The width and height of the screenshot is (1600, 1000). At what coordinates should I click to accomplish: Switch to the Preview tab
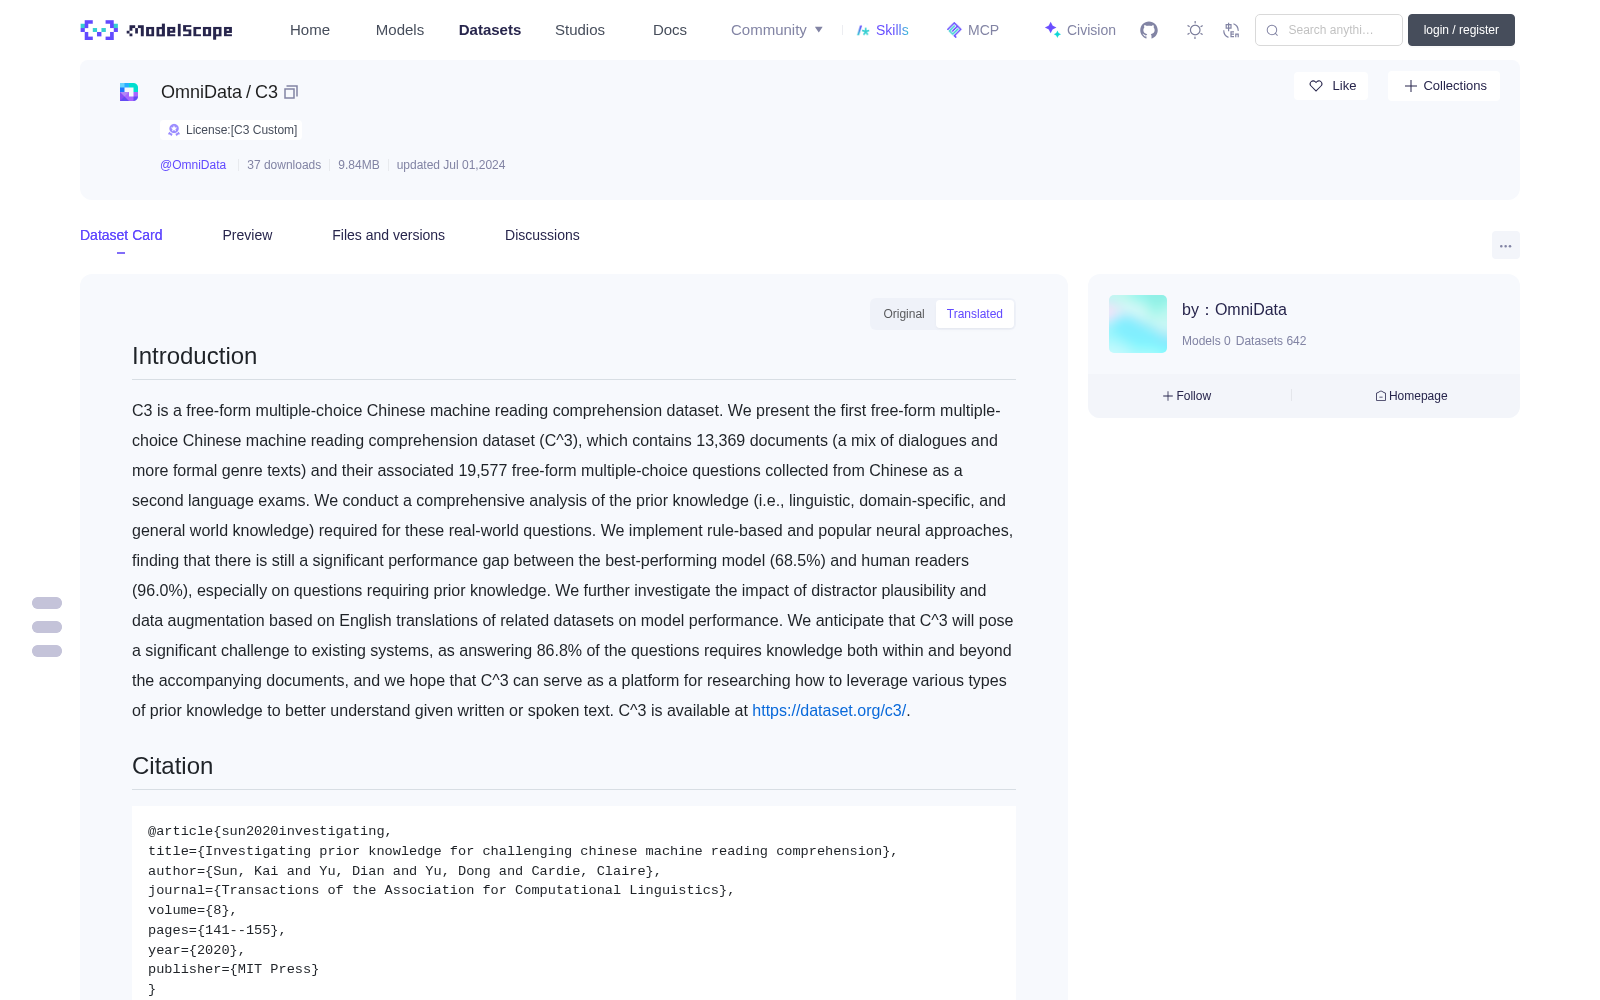click(x=247, y=235)
